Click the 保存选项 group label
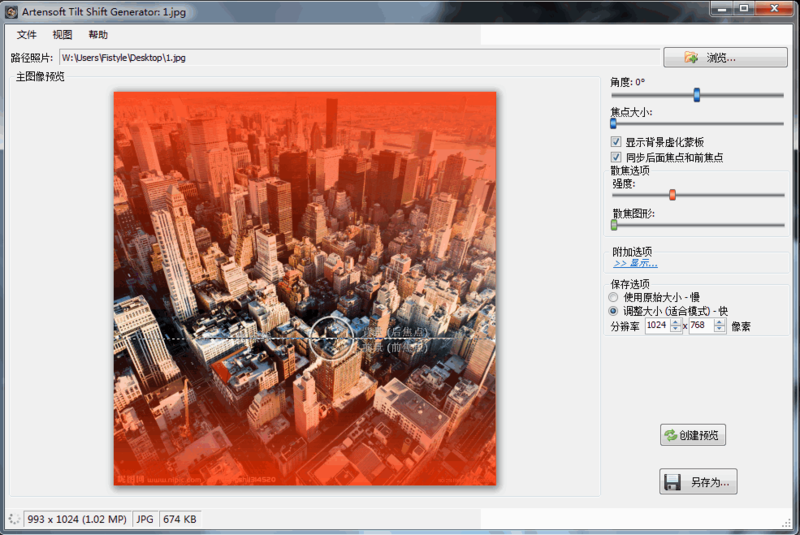The image size is (800, 535). tap(630, 284)
